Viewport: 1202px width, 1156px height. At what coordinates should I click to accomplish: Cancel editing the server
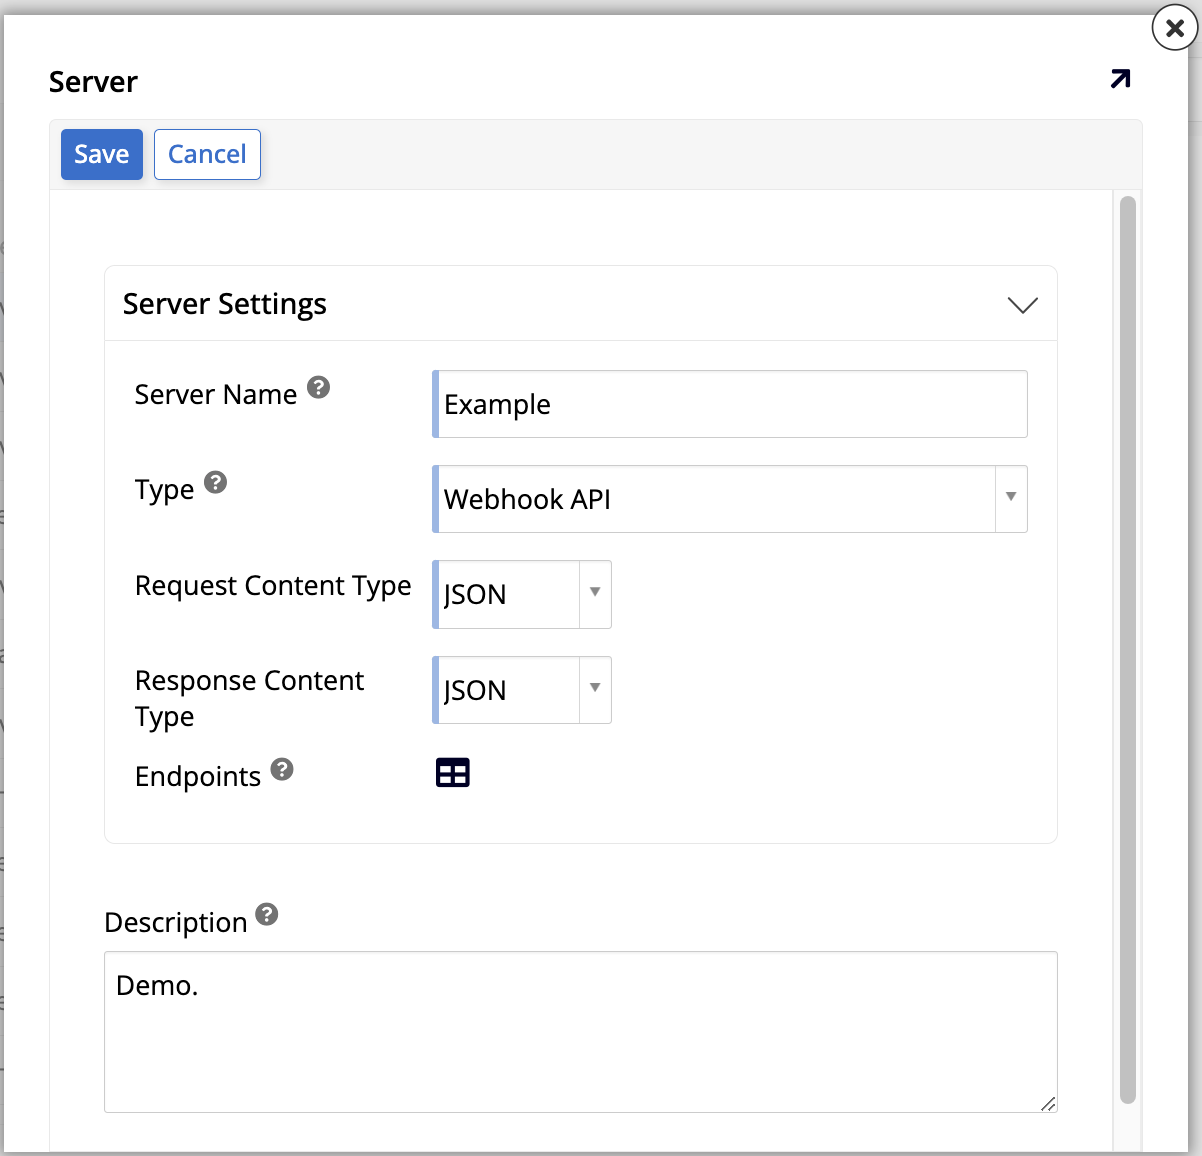pyautogui.click(x=207, y=154)
